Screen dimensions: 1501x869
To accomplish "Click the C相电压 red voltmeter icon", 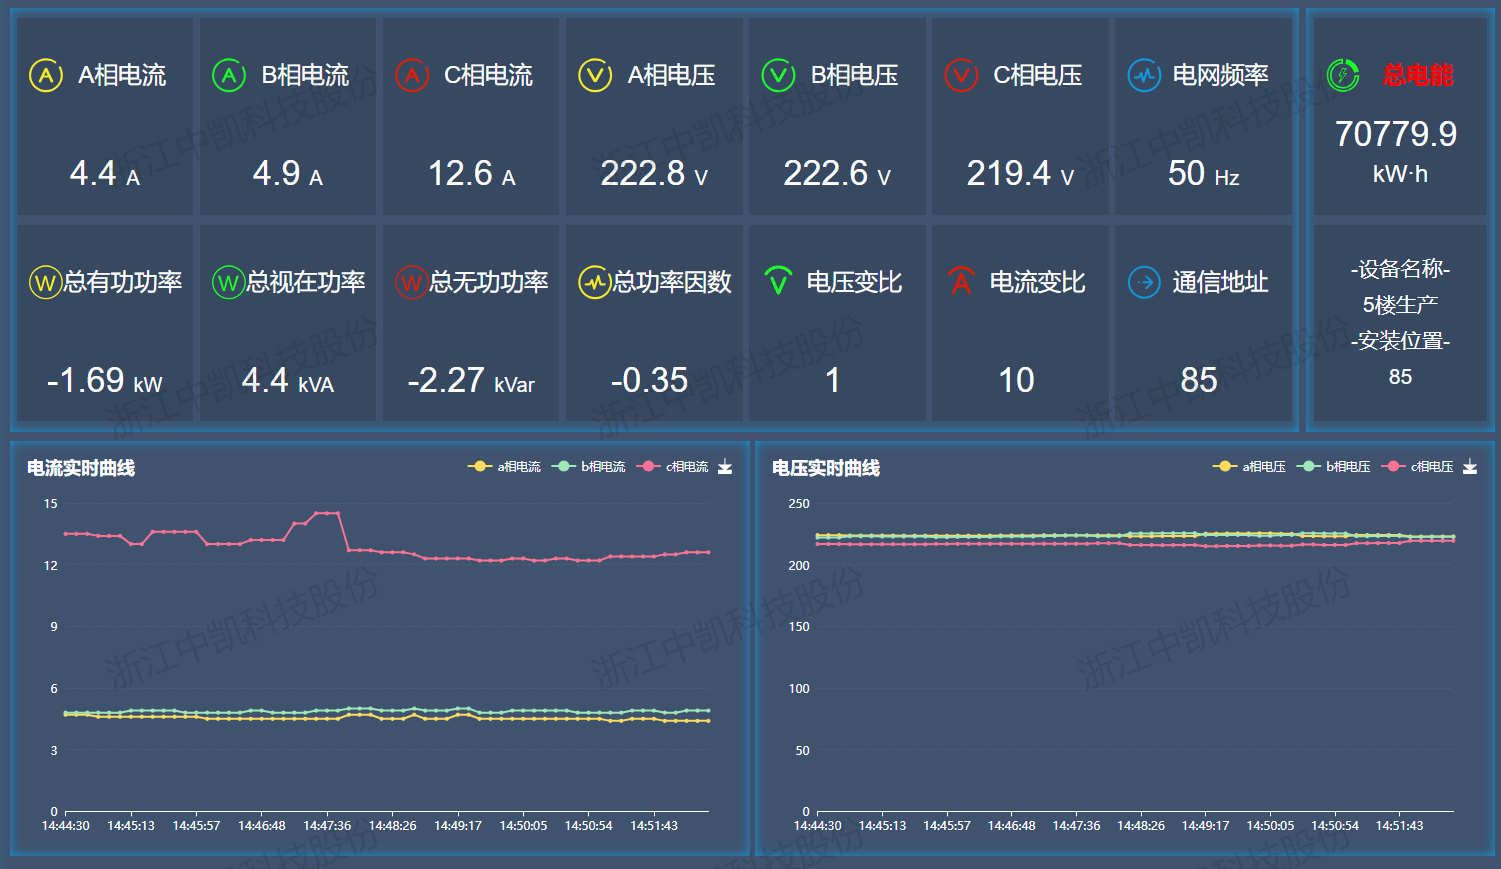I will 961,75.
